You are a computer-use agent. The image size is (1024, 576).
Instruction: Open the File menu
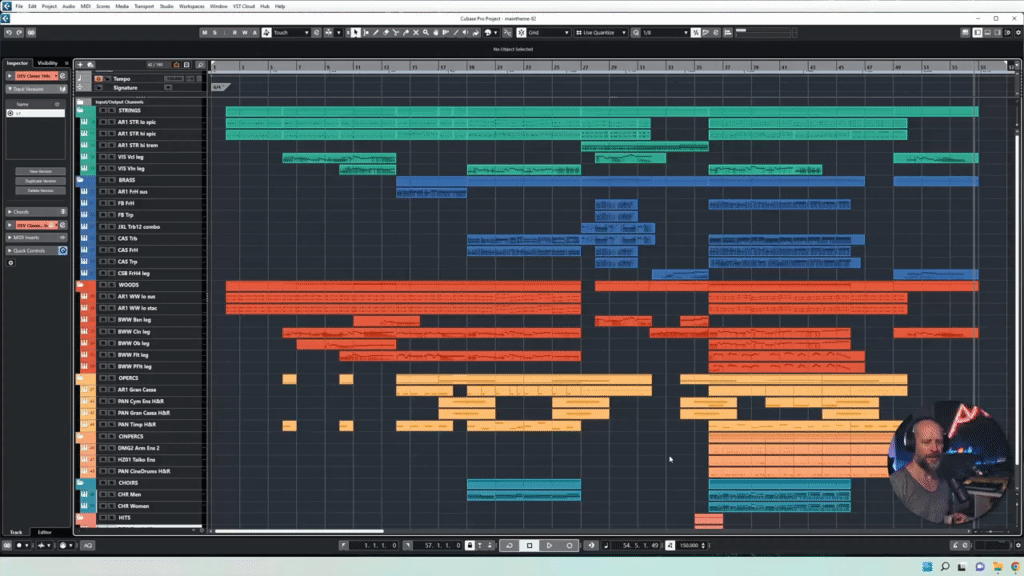click(19, 6)
